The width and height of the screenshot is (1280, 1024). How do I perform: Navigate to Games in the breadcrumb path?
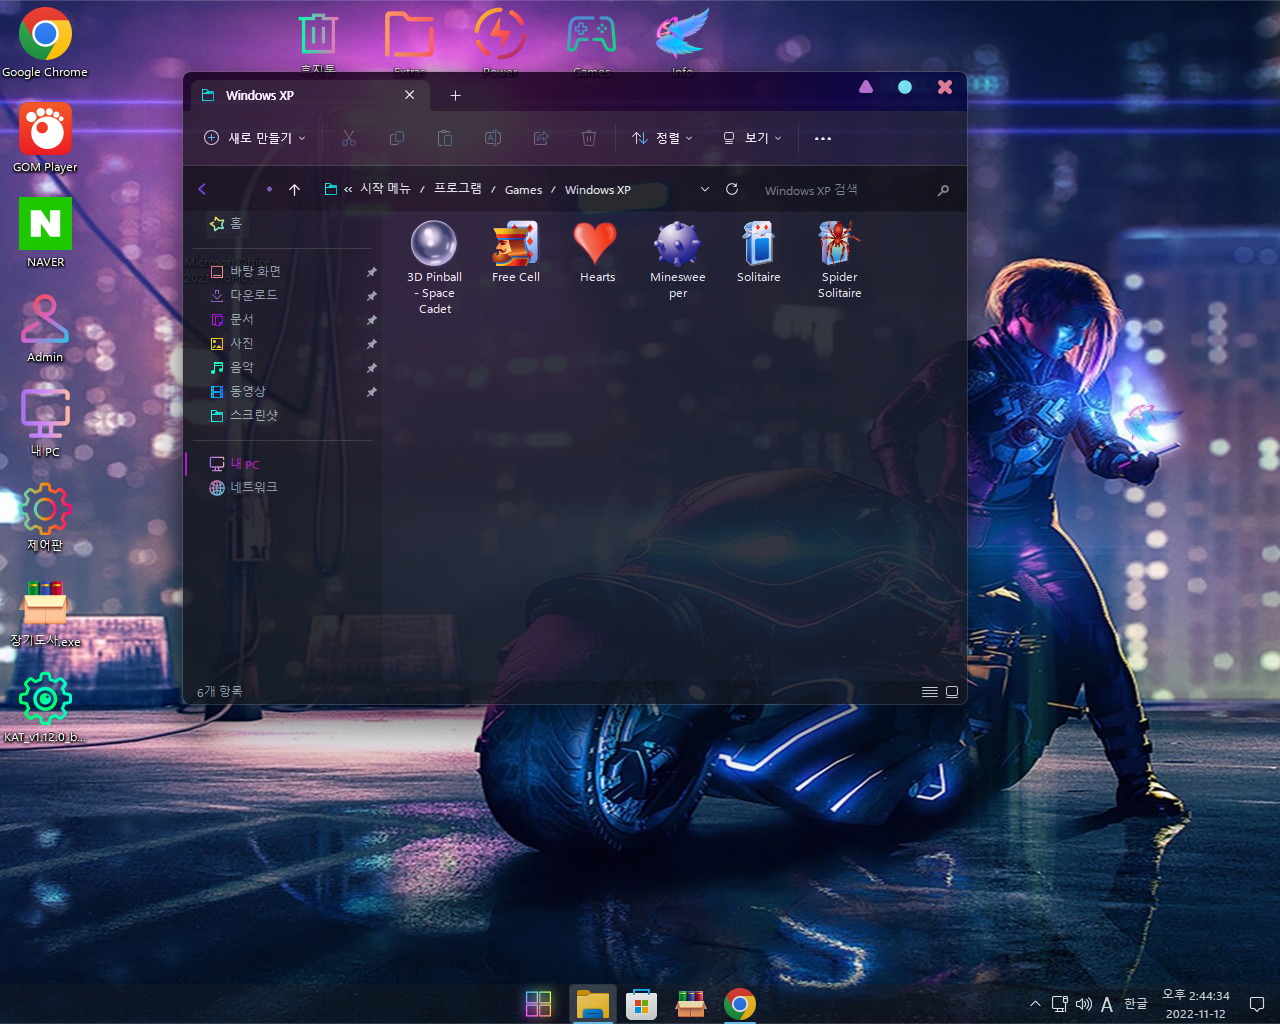523,190
